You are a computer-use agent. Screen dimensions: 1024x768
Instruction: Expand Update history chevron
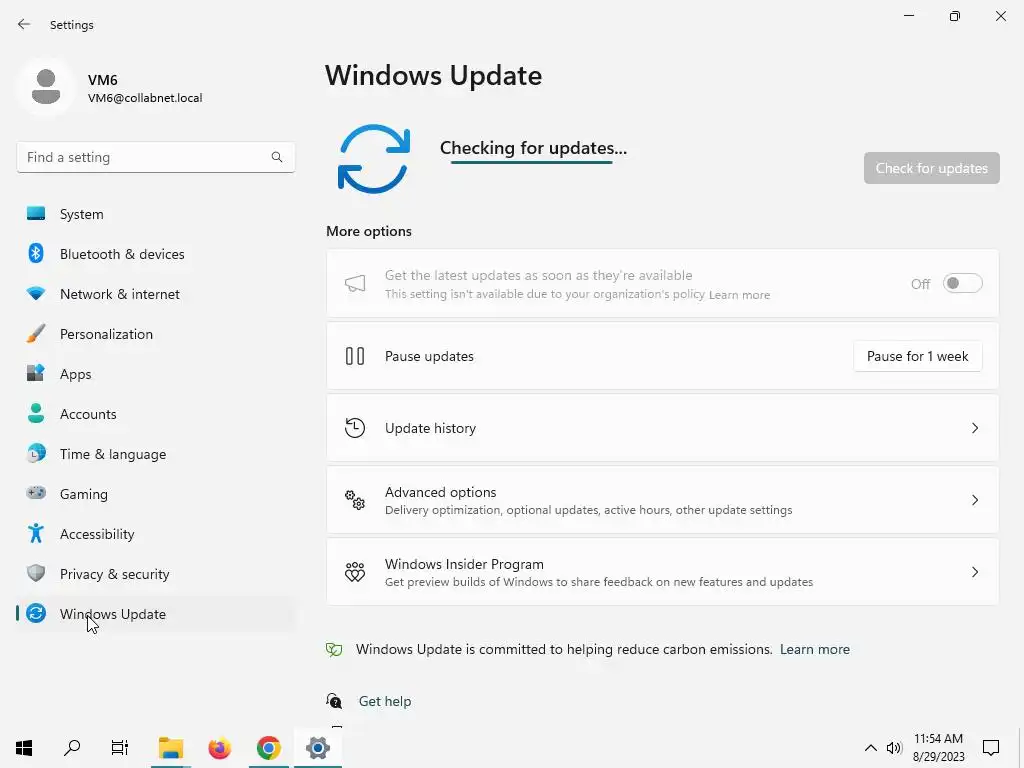(974, 428)
